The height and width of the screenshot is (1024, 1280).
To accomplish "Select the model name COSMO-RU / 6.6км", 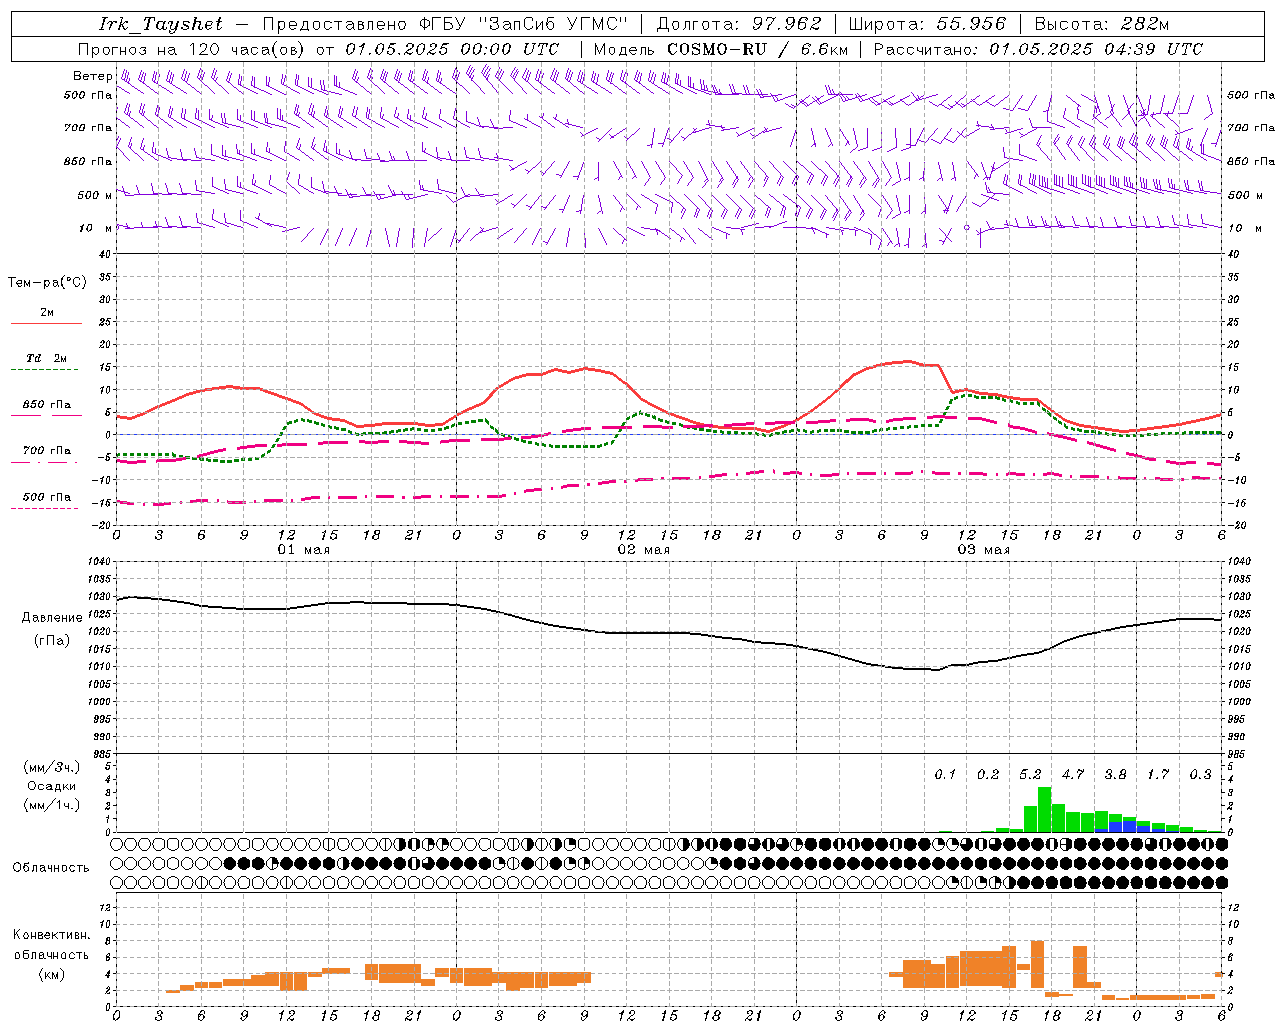I will (x=757, y=49).
